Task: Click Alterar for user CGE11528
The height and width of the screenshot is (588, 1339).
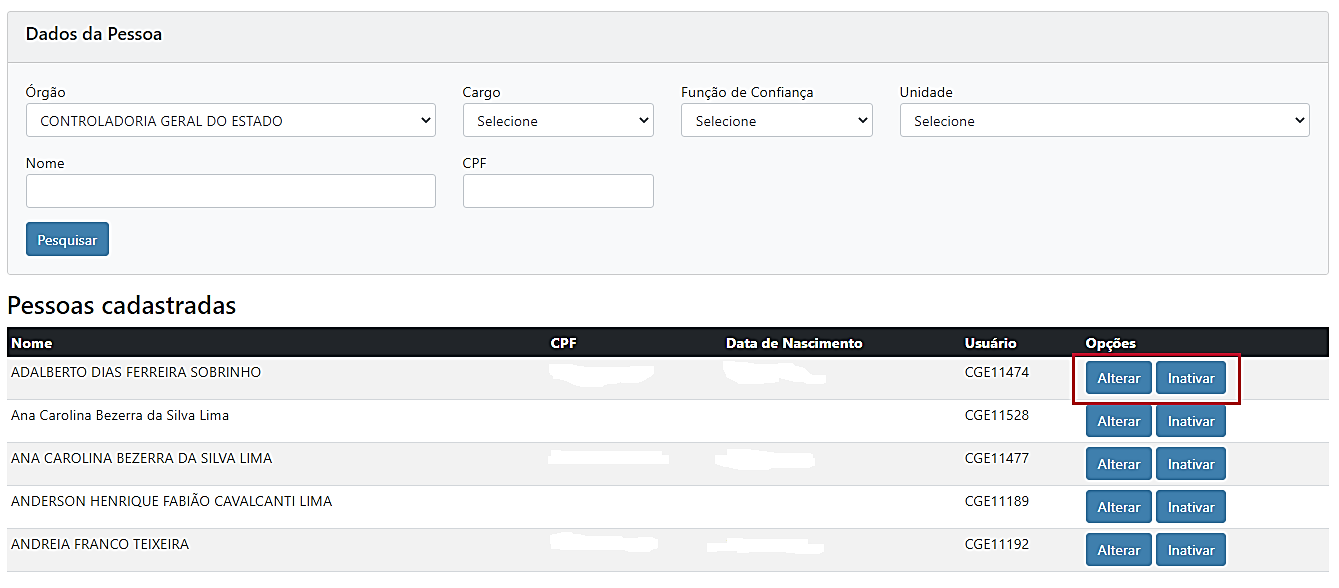Action: (x=1118, y=421)
